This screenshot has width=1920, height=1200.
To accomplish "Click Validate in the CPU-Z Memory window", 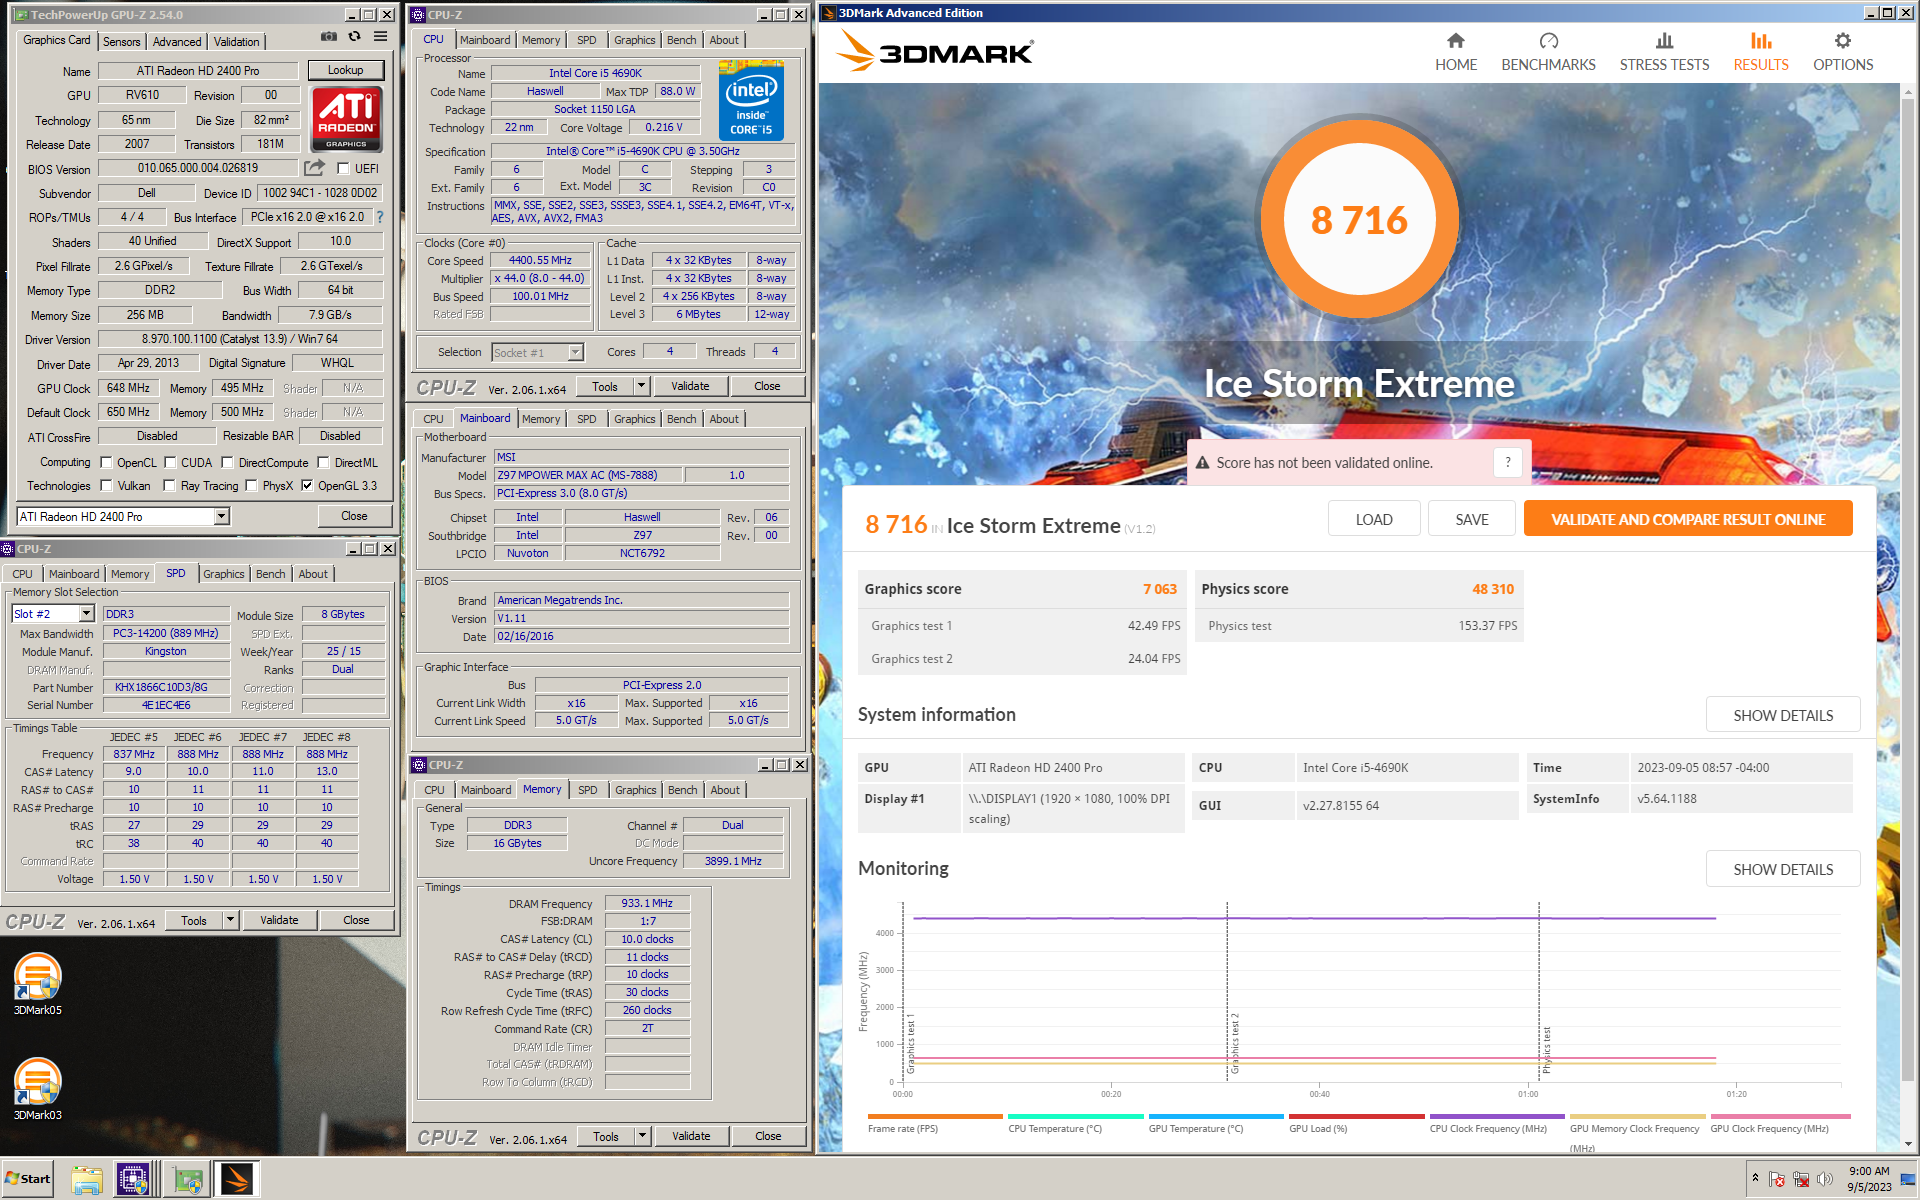I will [691, 1136].
